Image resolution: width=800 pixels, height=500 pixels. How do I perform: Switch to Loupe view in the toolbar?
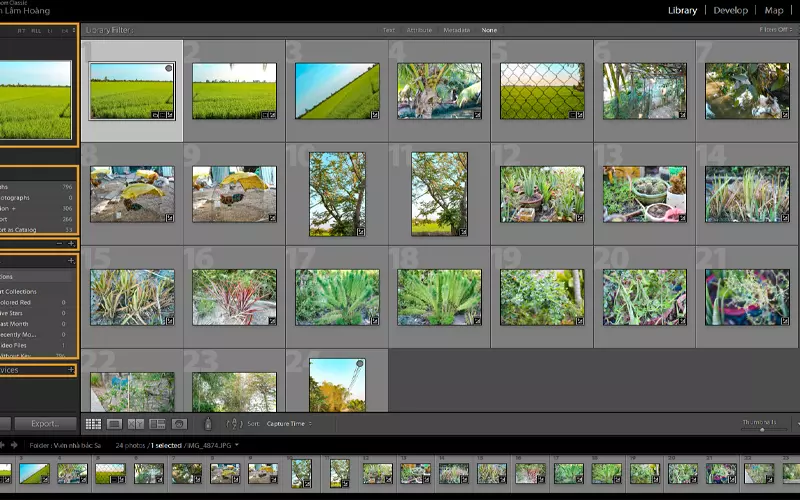[x=114, y=424]
